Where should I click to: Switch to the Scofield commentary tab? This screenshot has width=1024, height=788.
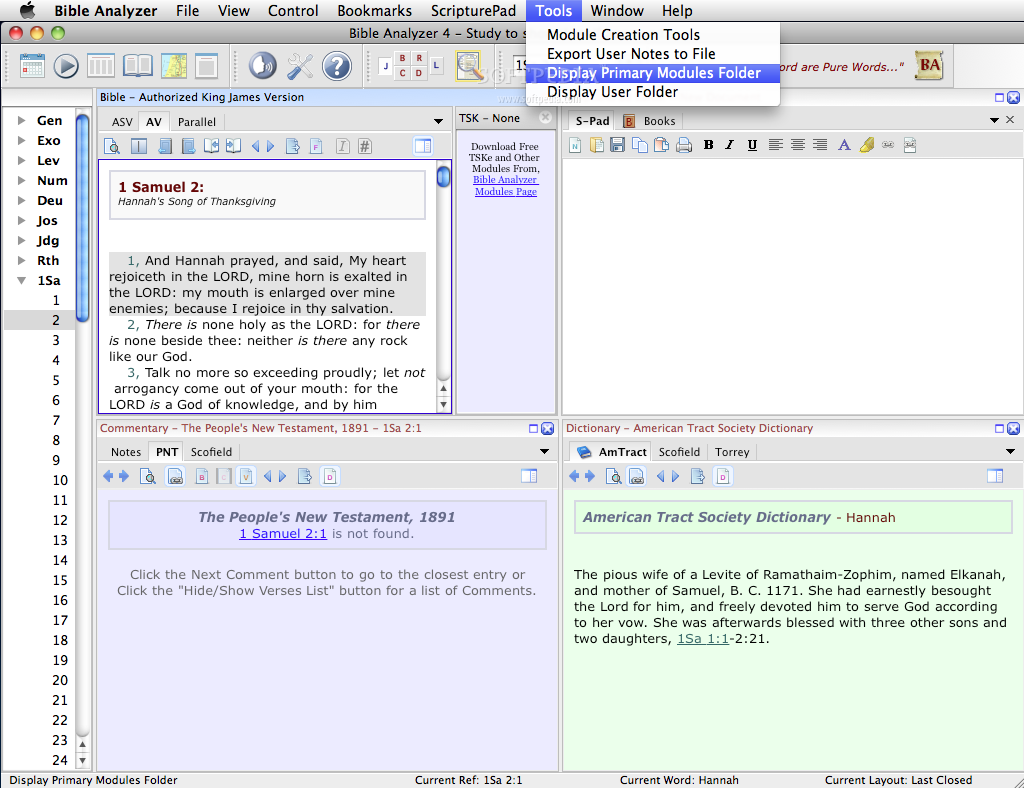(x=211, y=452)
